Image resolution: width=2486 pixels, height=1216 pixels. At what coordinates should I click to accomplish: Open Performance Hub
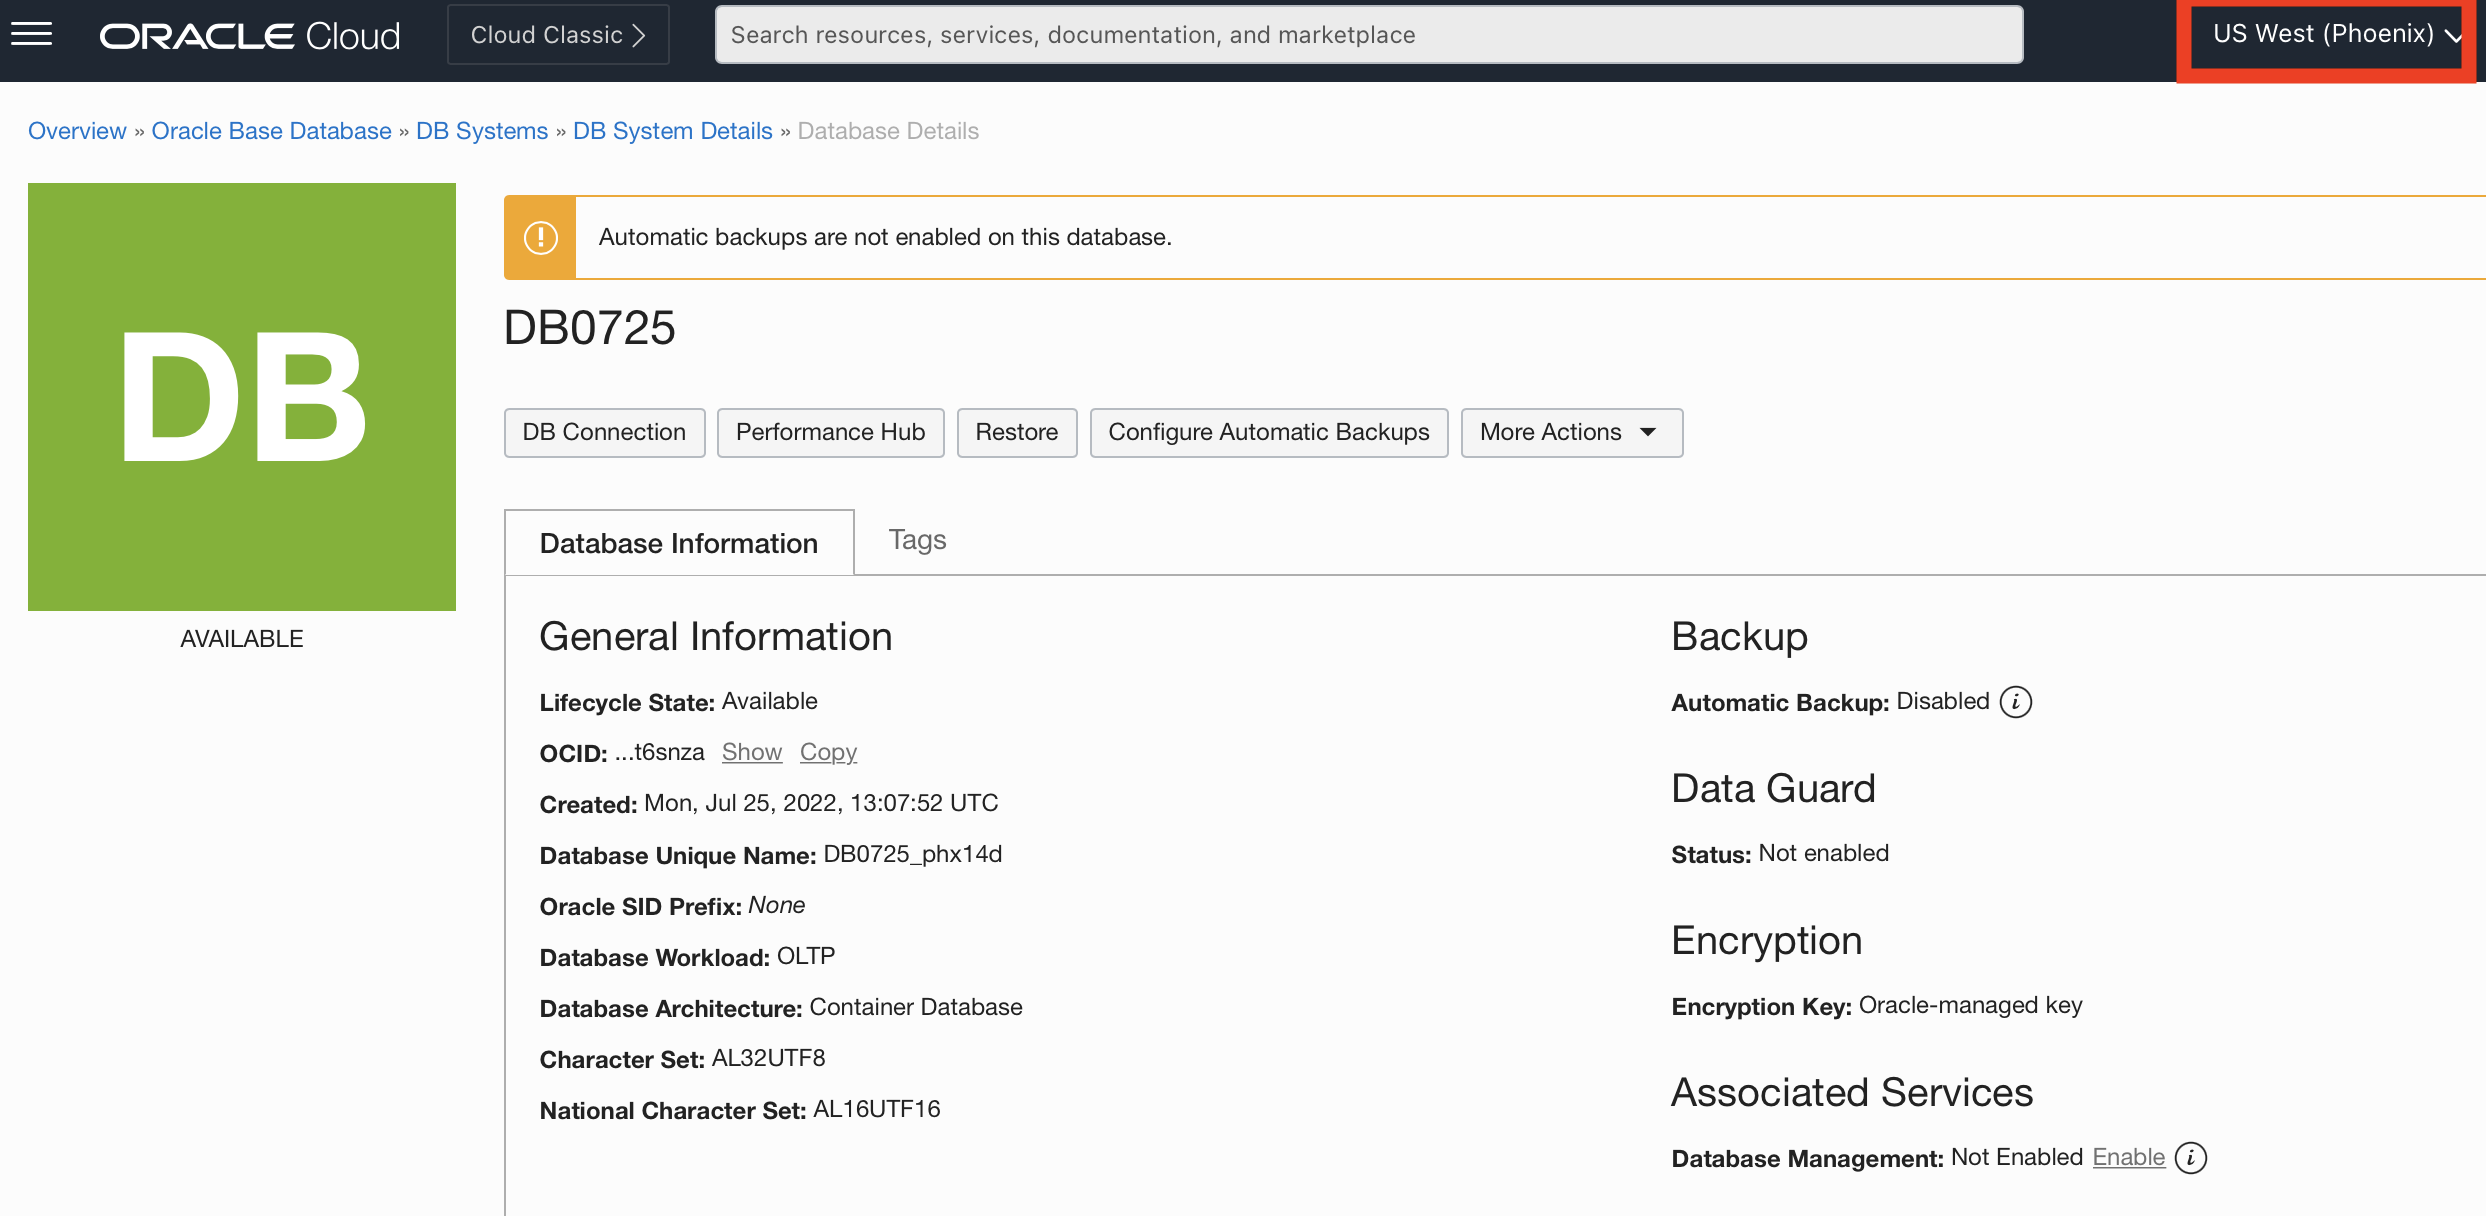point(830,432)
